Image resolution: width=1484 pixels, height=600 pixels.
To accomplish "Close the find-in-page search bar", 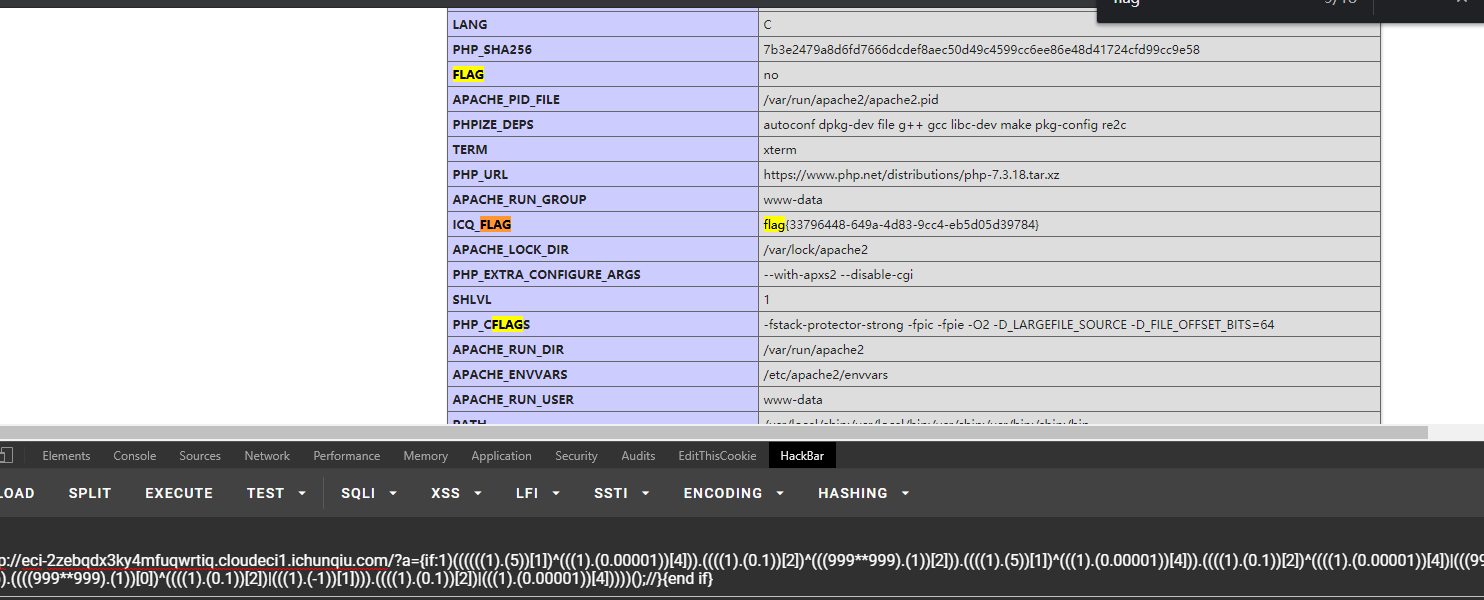I will pyautogui.click(x=1461, y=3).
